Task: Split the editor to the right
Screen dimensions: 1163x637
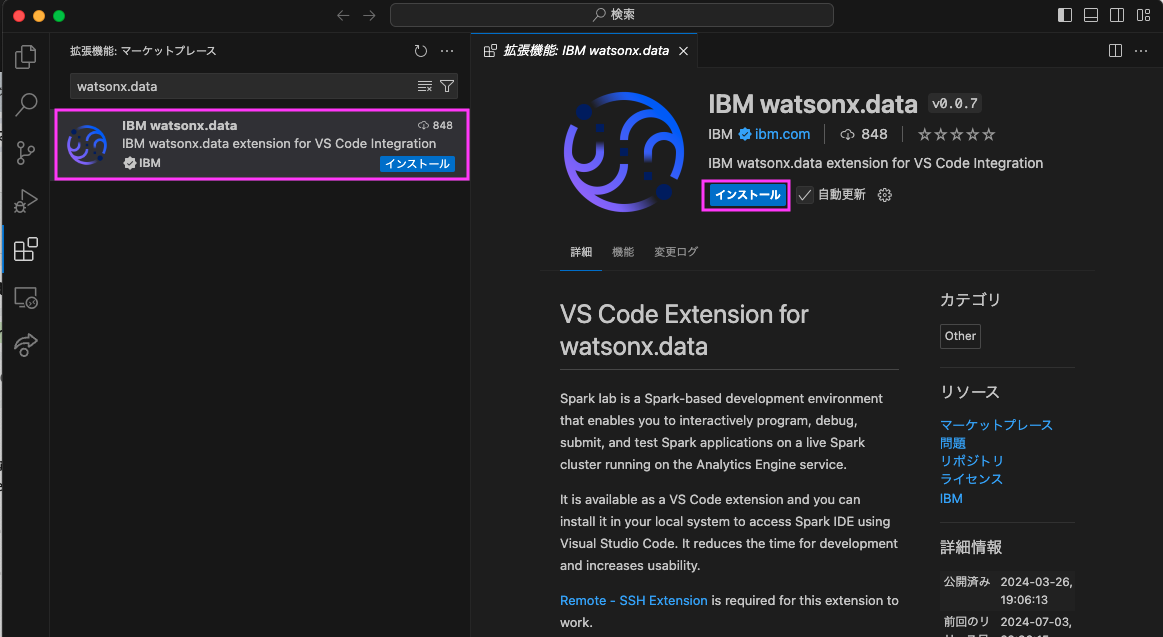Action: point(1115,50)
